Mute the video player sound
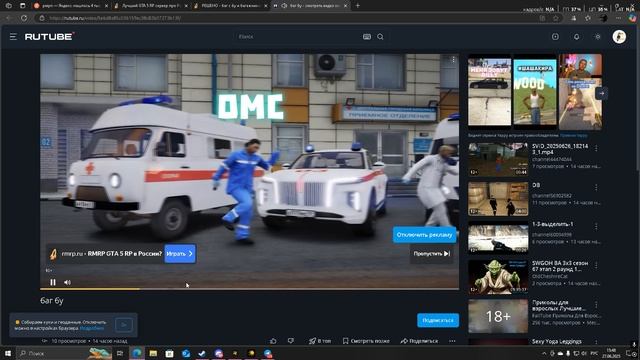The image size is (640, 360). point(67,282)
